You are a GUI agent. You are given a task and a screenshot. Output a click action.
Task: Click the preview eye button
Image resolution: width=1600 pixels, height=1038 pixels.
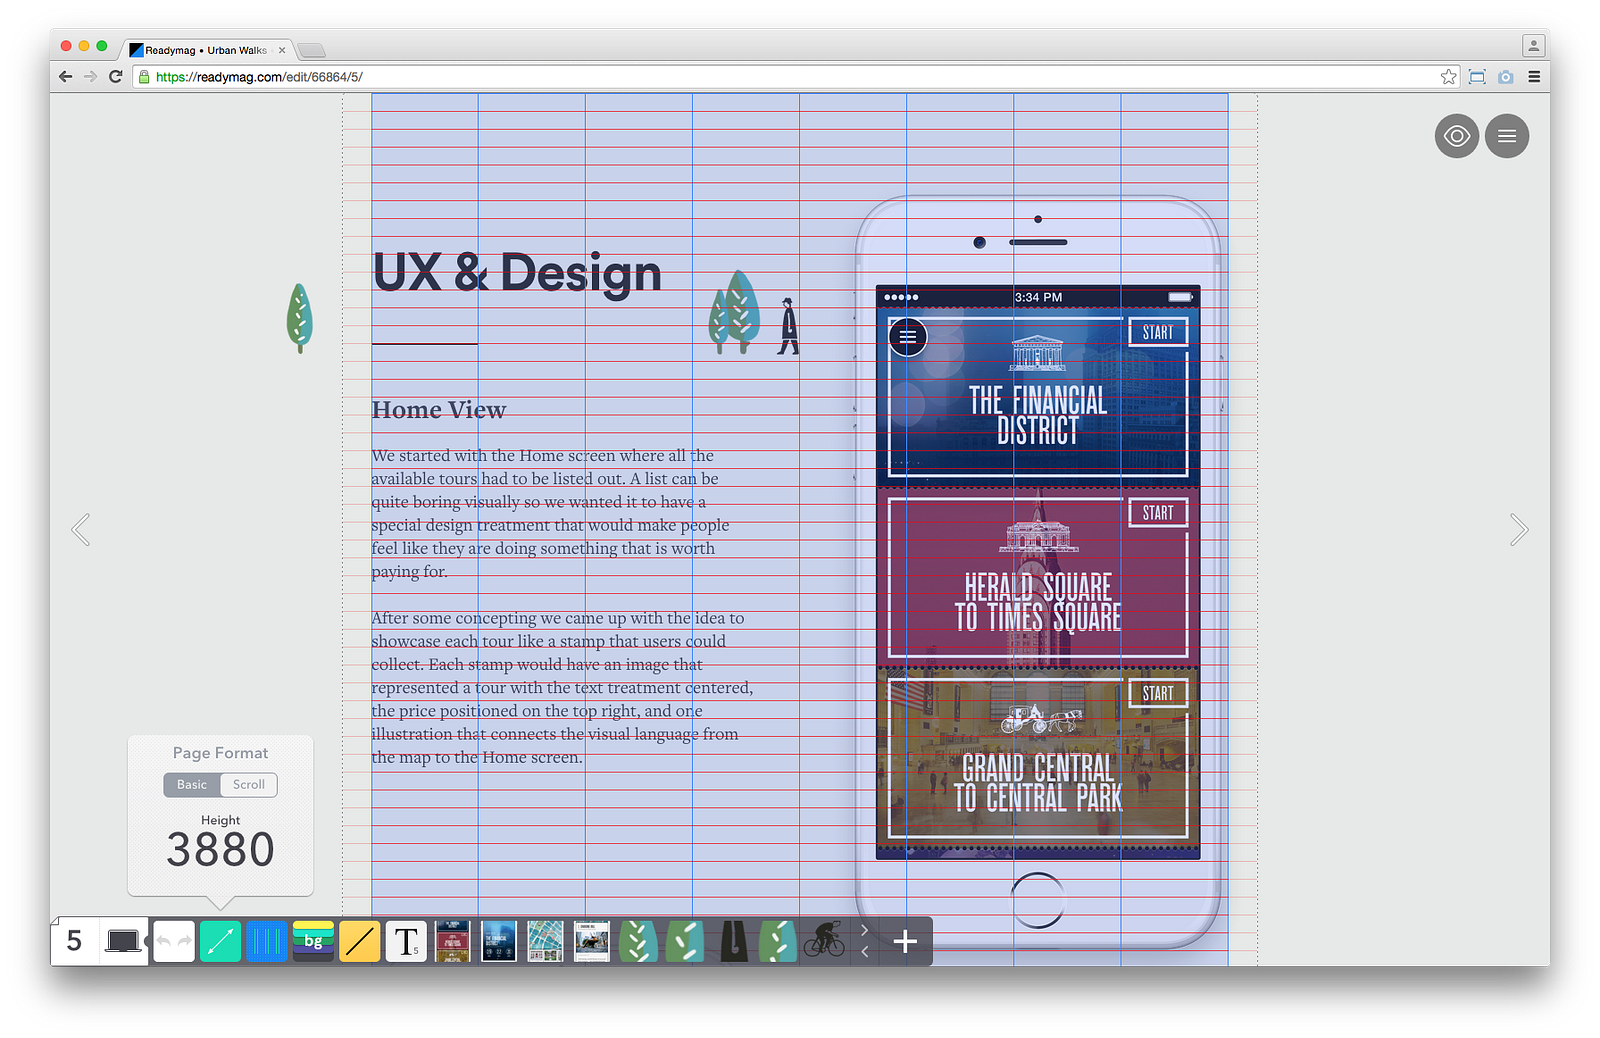point(1456,136)
